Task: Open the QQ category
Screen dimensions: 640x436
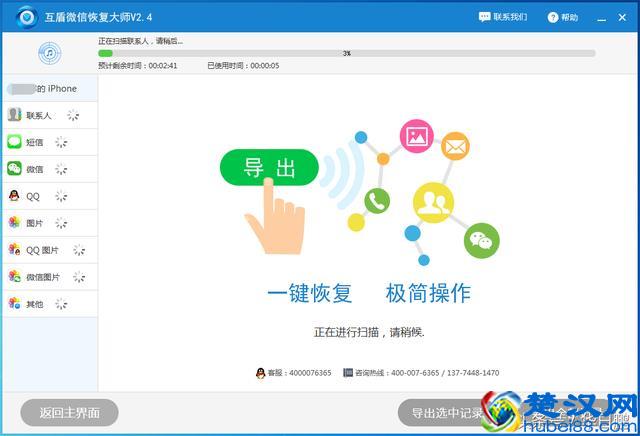Action: [x=50, y=196]
